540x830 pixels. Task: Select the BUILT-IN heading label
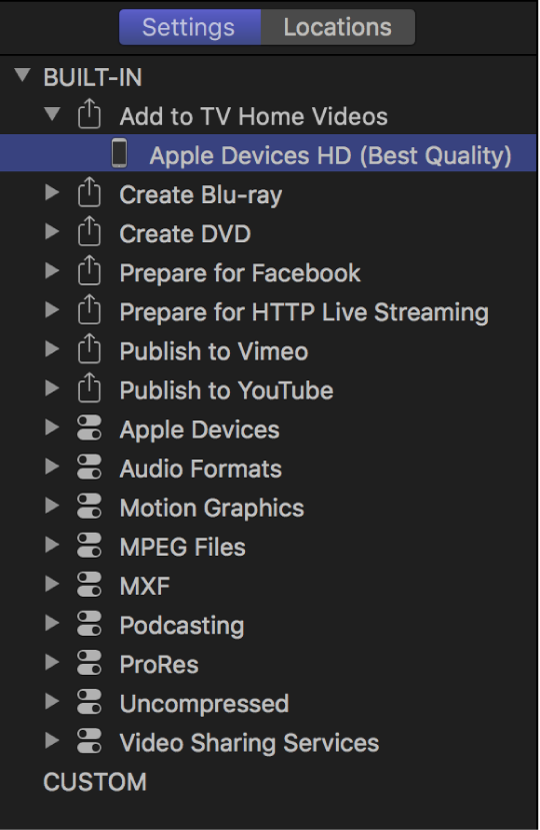pyautogui.click(x=93, y=77)
